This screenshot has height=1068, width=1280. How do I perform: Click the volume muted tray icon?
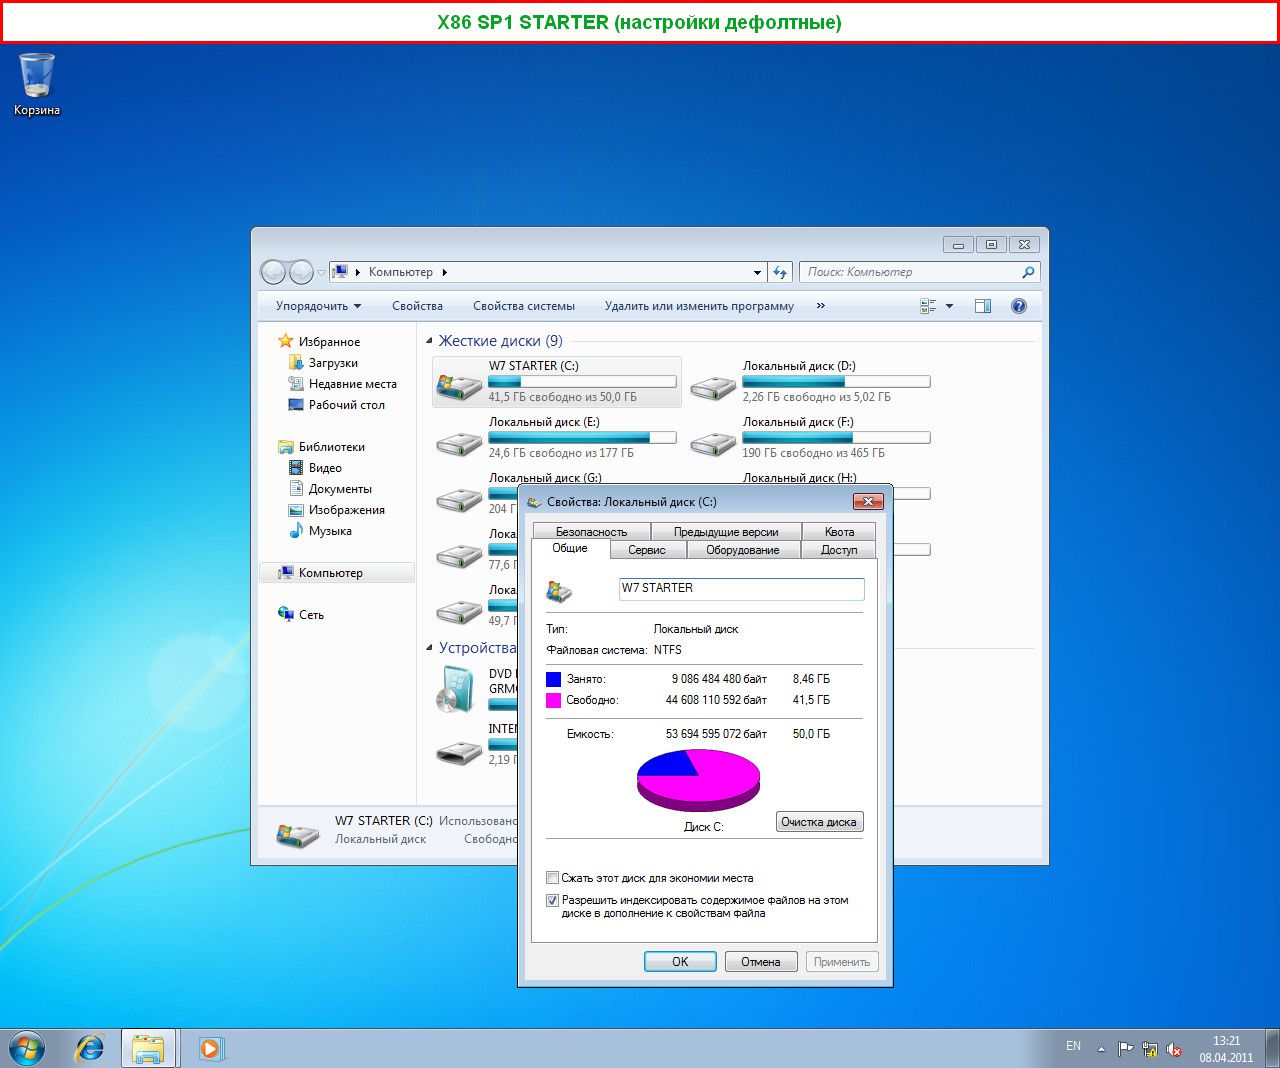[1174, 1049]
